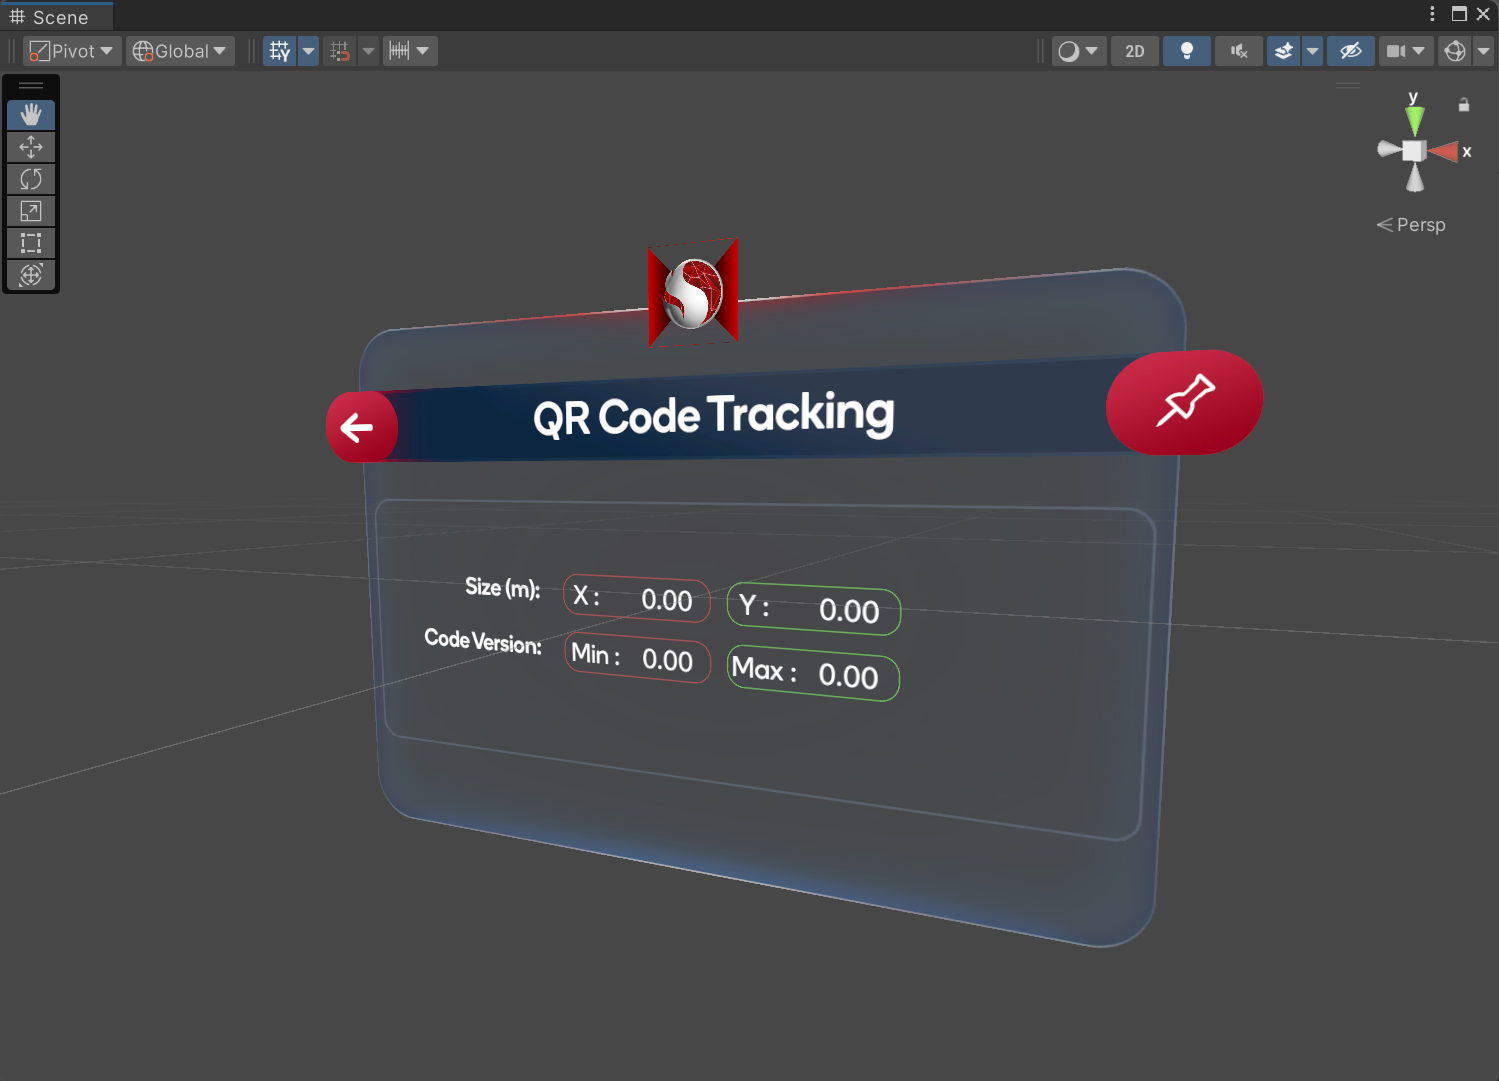Screen dimensions: 1499x1081
Task: Expand the scene effects dropdown arrow
Action: click(1313, 51)
